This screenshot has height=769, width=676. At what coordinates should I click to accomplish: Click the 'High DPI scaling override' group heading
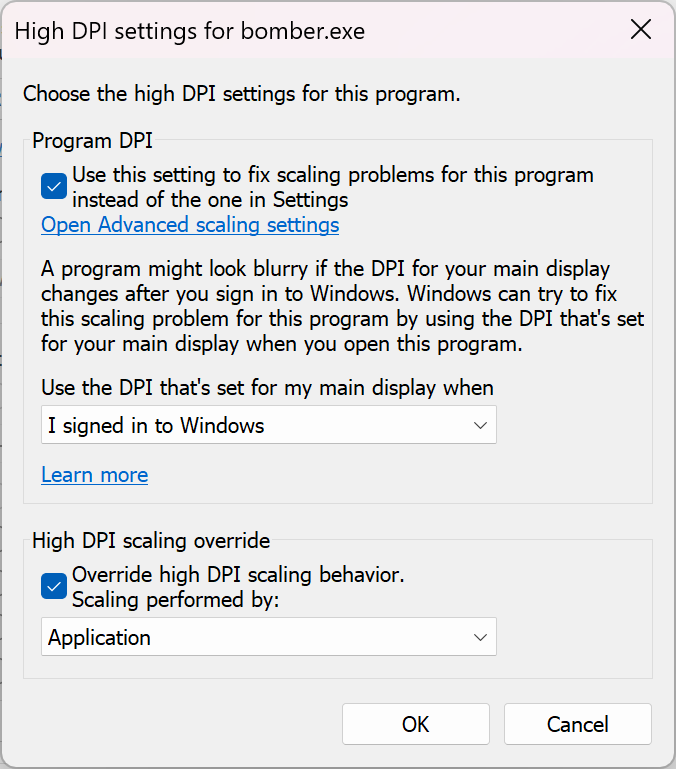pyautogui.click(x=151, y=541)
